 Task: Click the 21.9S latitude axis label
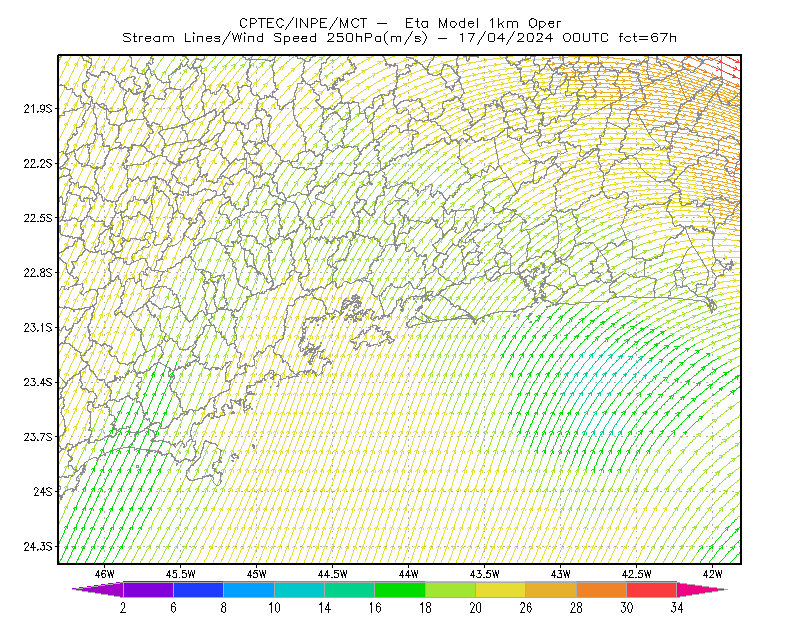point(38,109)
